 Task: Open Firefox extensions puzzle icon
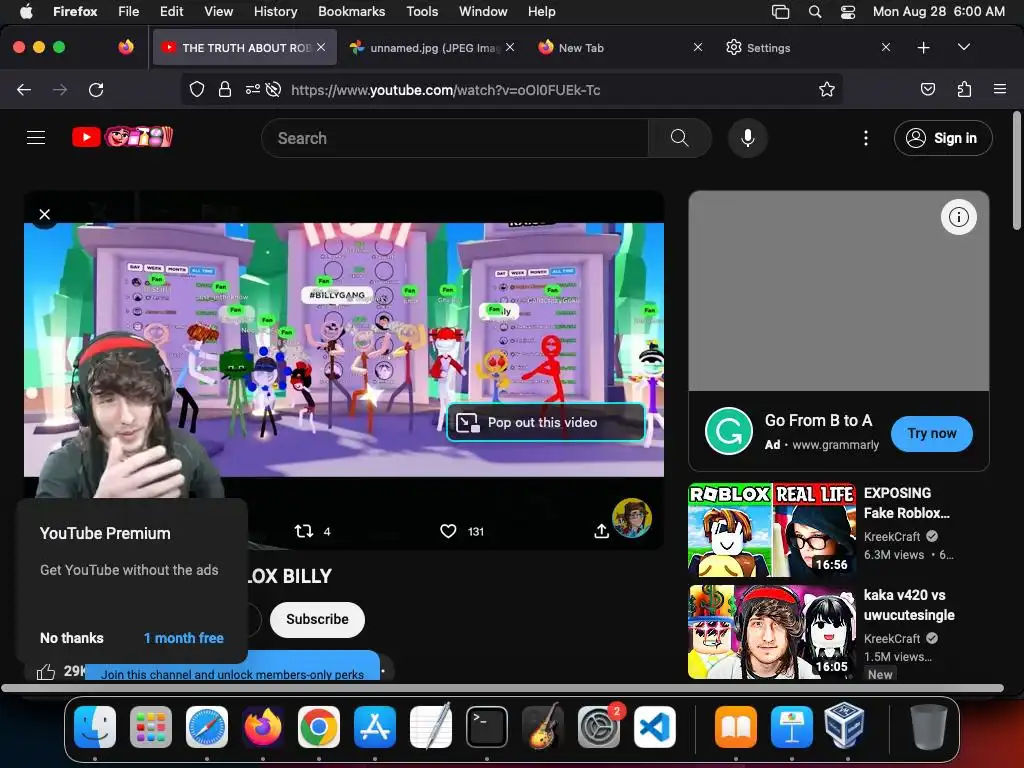click(964, 89)
